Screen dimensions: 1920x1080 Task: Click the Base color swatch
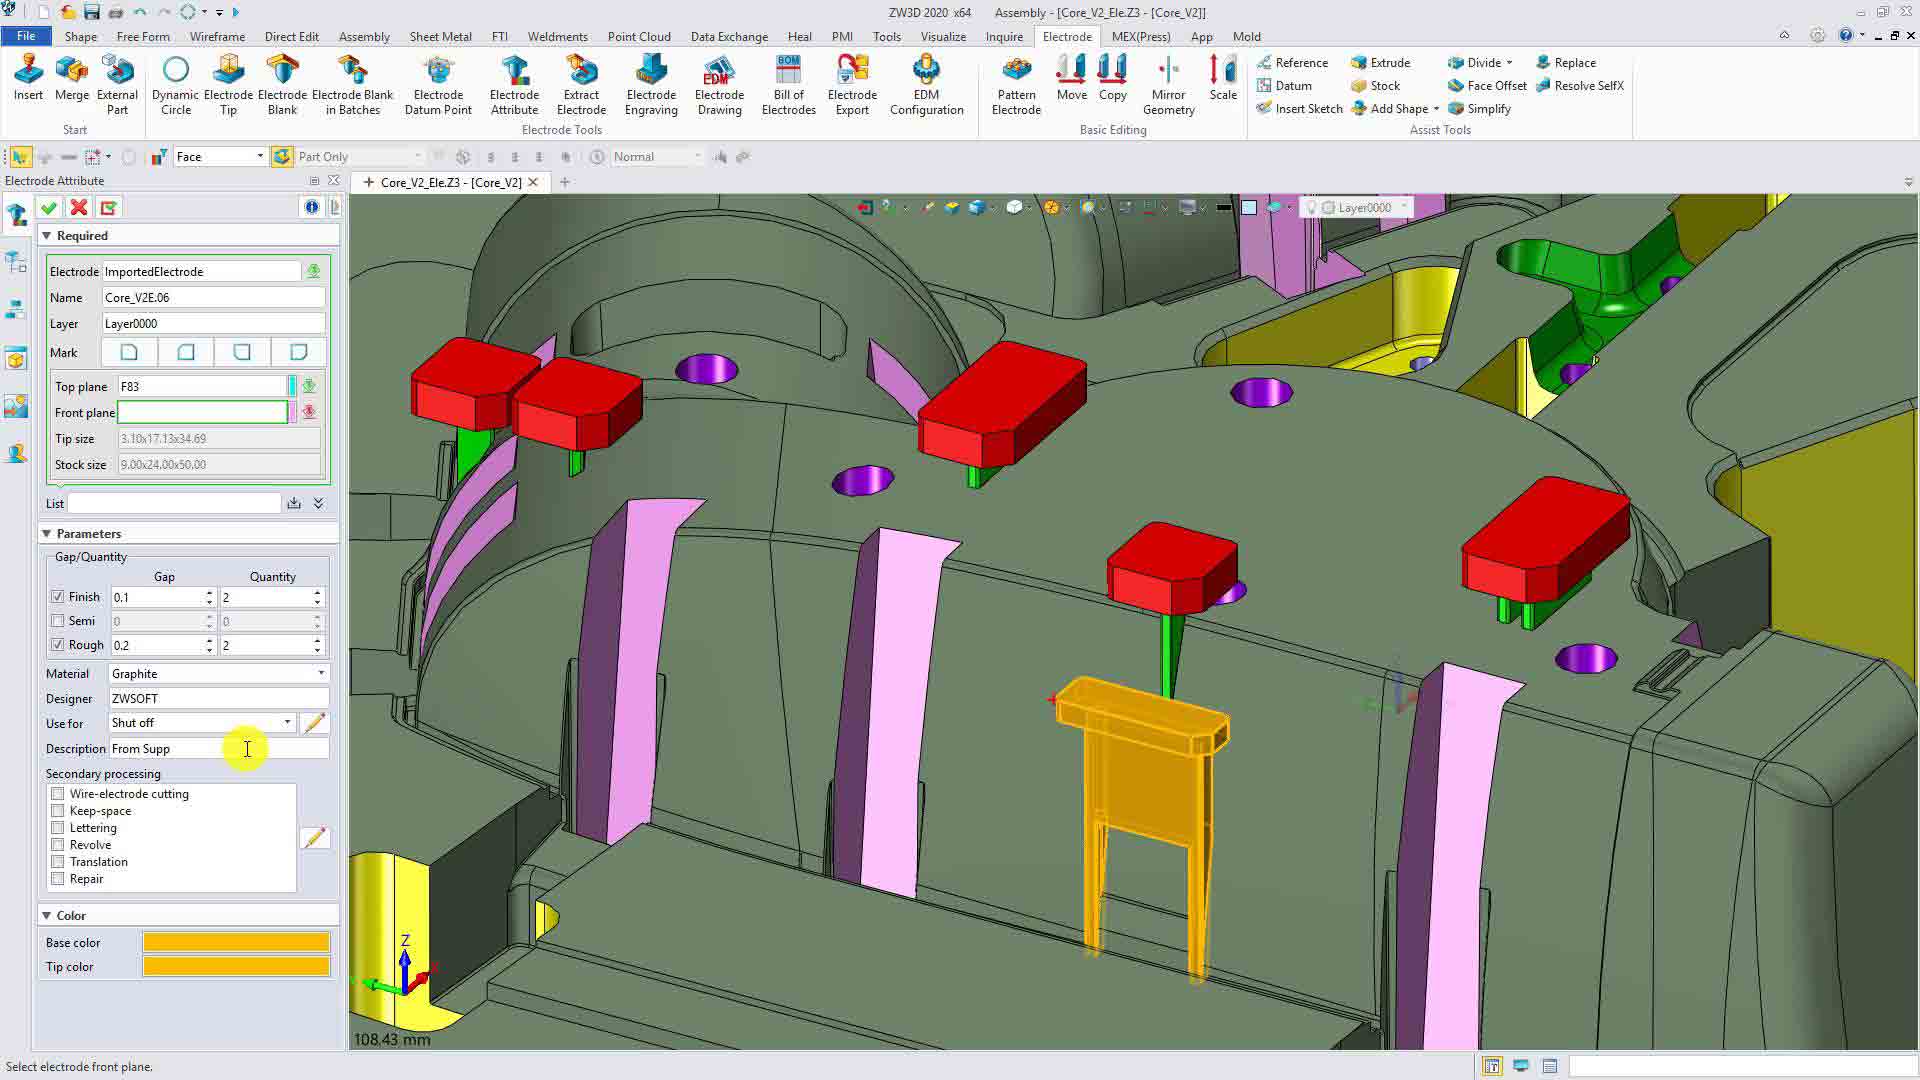tap(236, 942)
